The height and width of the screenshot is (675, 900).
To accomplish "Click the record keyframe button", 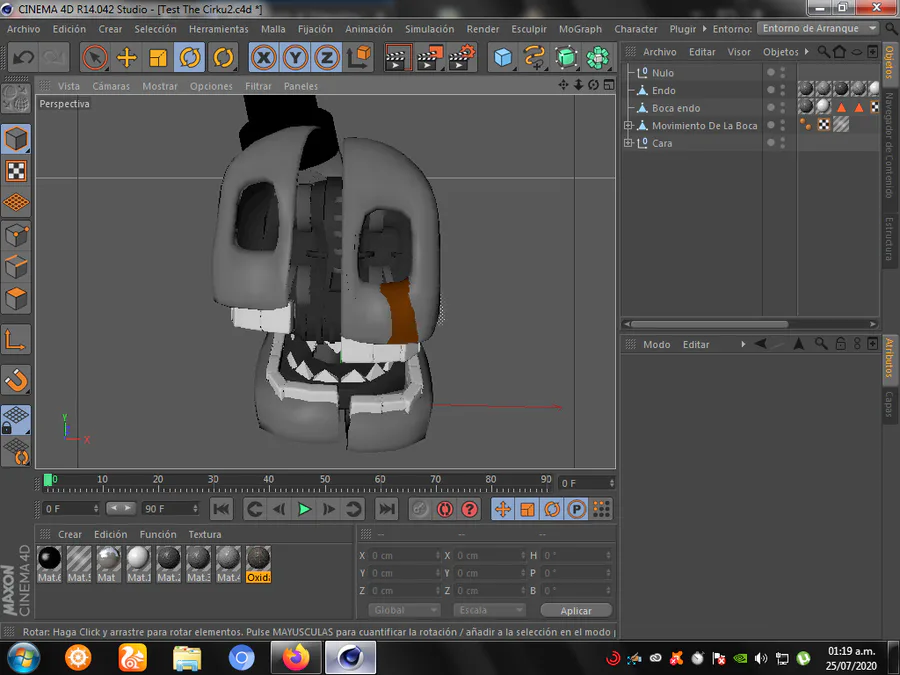I will click(420, 510).
